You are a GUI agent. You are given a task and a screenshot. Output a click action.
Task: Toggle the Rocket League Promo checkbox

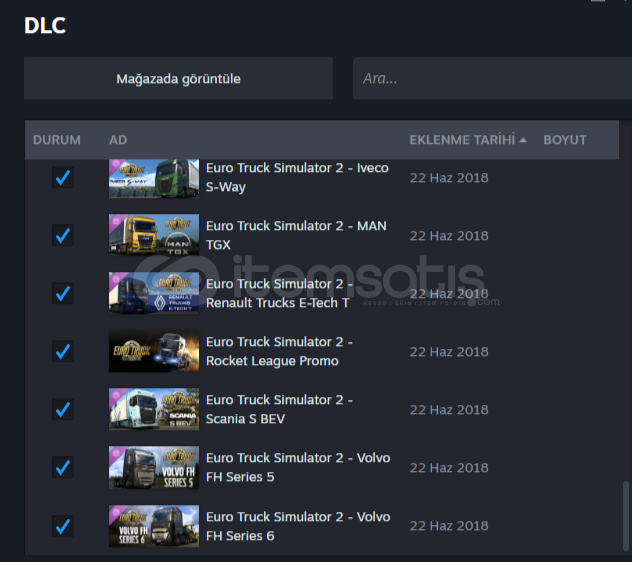point(63,351)
